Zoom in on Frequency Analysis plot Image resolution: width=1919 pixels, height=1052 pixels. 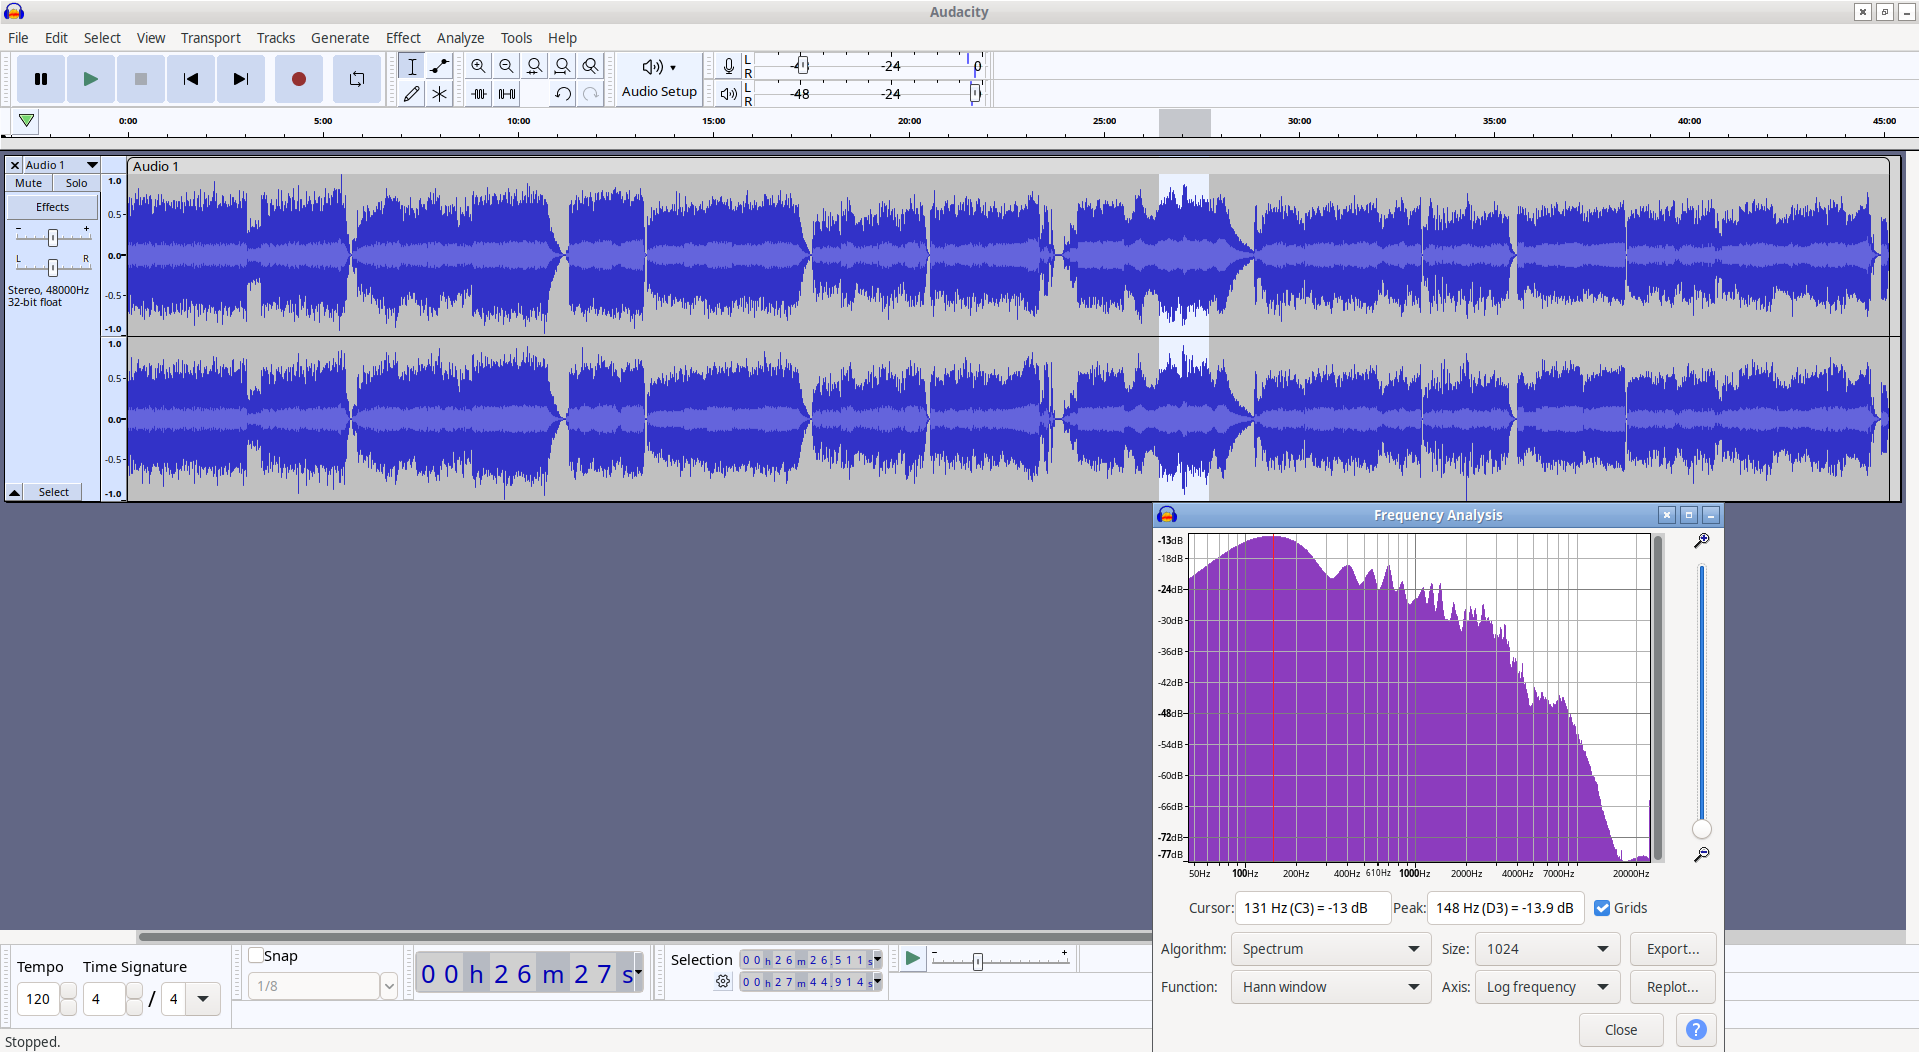point(1701,541)
